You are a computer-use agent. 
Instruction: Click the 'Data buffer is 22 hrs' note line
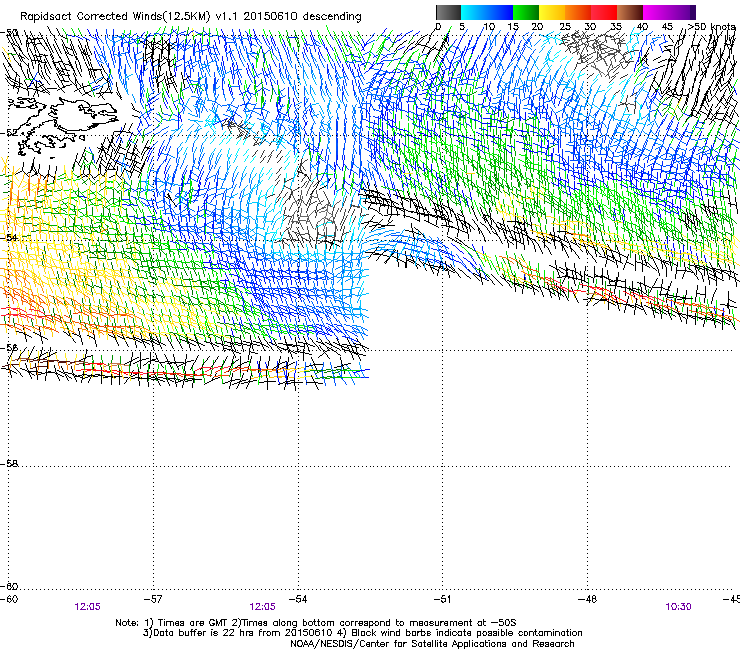[362, 633]
